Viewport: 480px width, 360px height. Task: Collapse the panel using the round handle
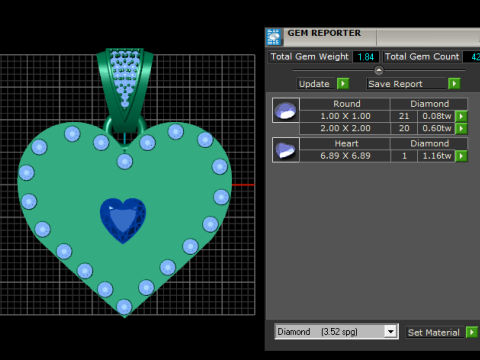[x=379, y=70]
